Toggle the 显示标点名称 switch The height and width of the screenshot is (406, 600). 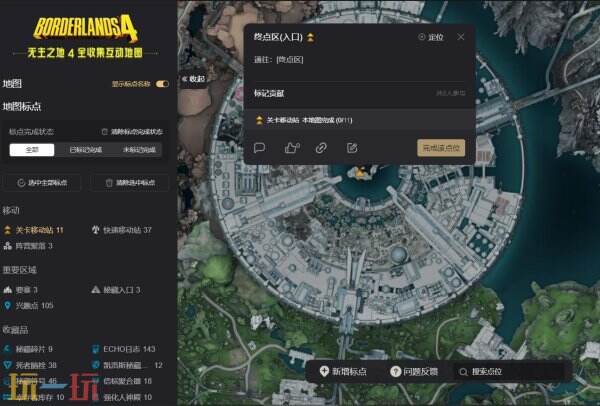click(x=162, y=84)
